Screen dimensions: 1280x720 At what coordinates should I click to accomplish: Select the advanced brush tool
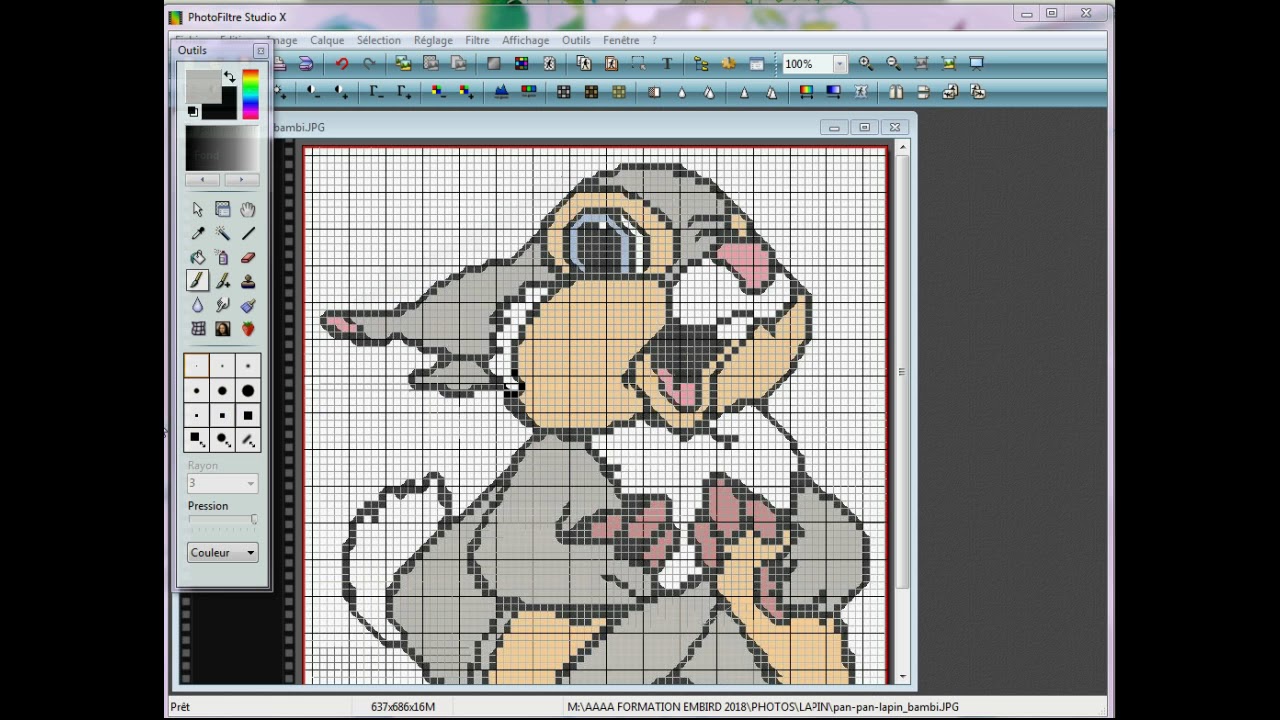tap(222, 281)
